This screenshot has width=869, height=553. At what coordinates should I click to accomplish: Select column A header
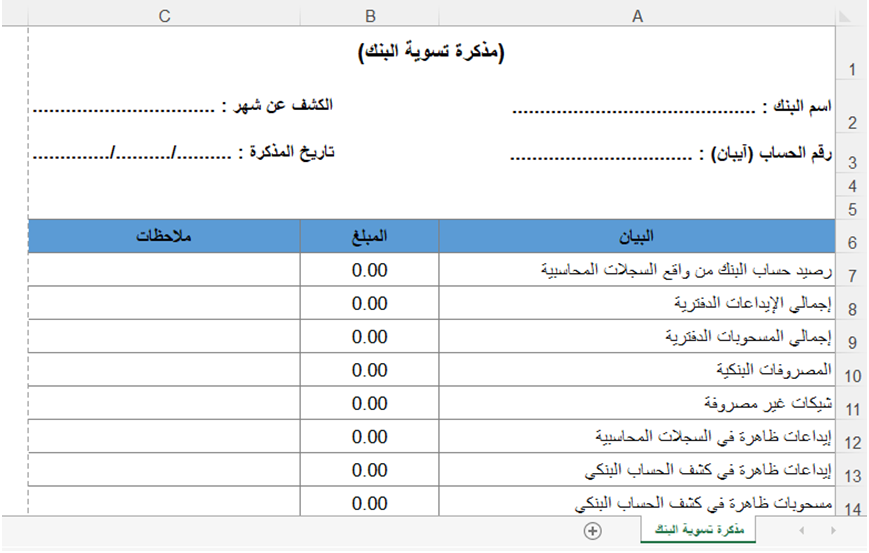[x=636, y=15]
